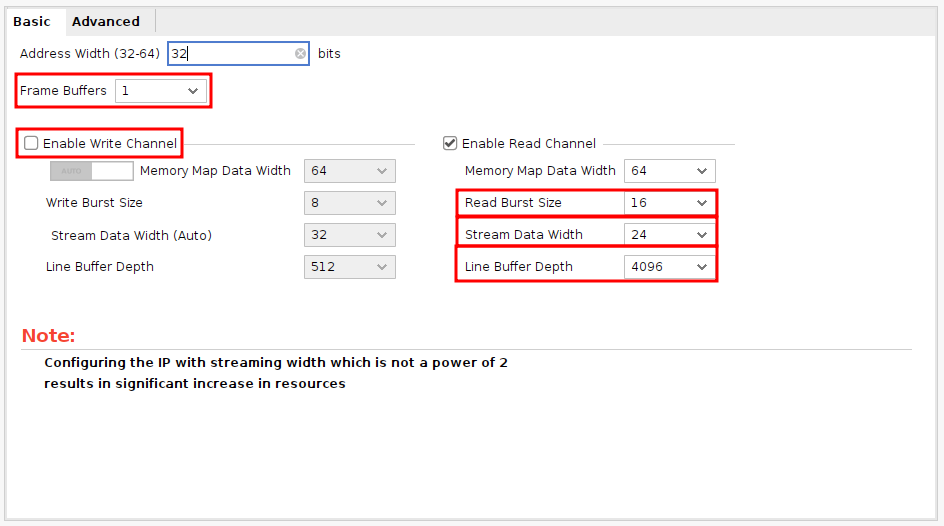Click the Address Width input field
The width and height of the screenshot is (944, 526).
(x=230, y=54)
